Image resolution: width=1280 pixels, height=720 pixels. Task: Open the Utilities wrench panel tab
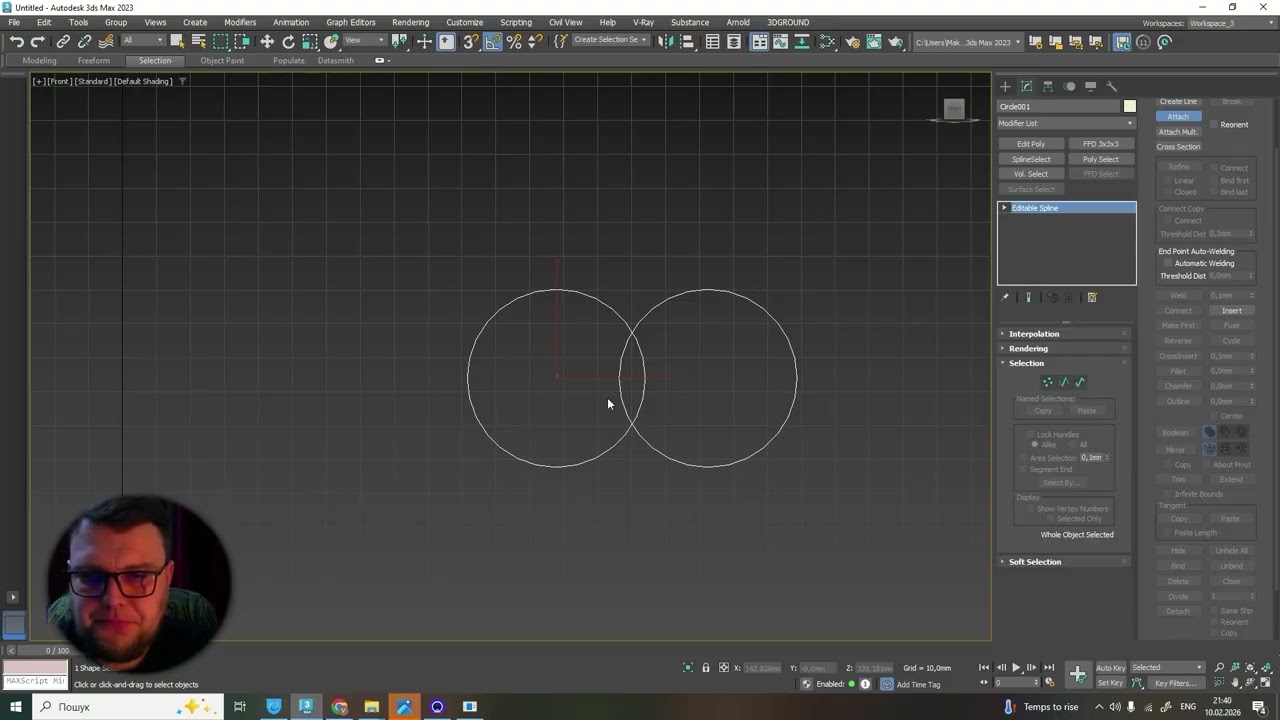click(x=1111, y=86)
